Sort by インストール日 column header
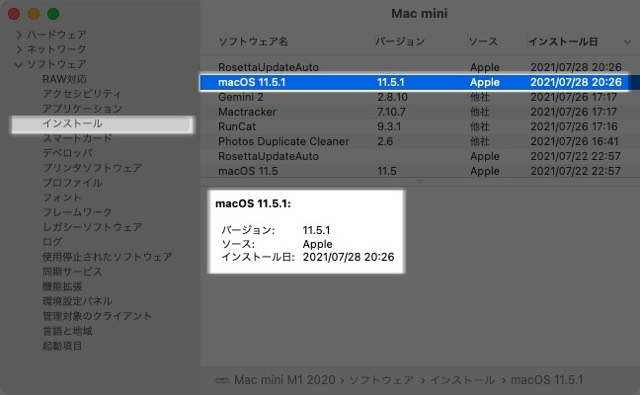 pos(563,42)
